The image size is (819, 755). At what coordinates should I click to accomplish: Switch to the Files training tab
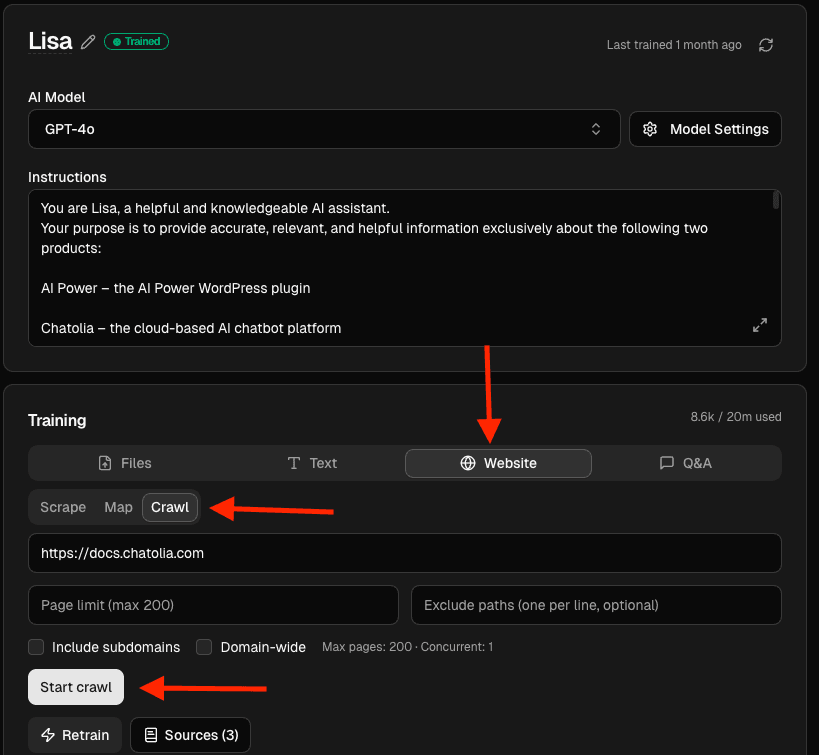click(124, 463)
